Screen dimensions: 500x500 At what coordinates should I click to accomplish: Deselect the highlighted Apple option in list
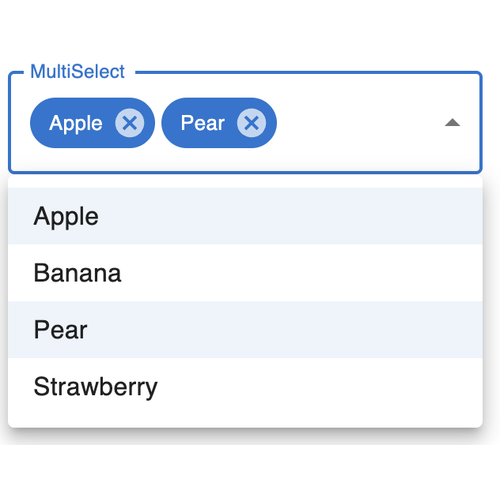[x=245, y=216]
